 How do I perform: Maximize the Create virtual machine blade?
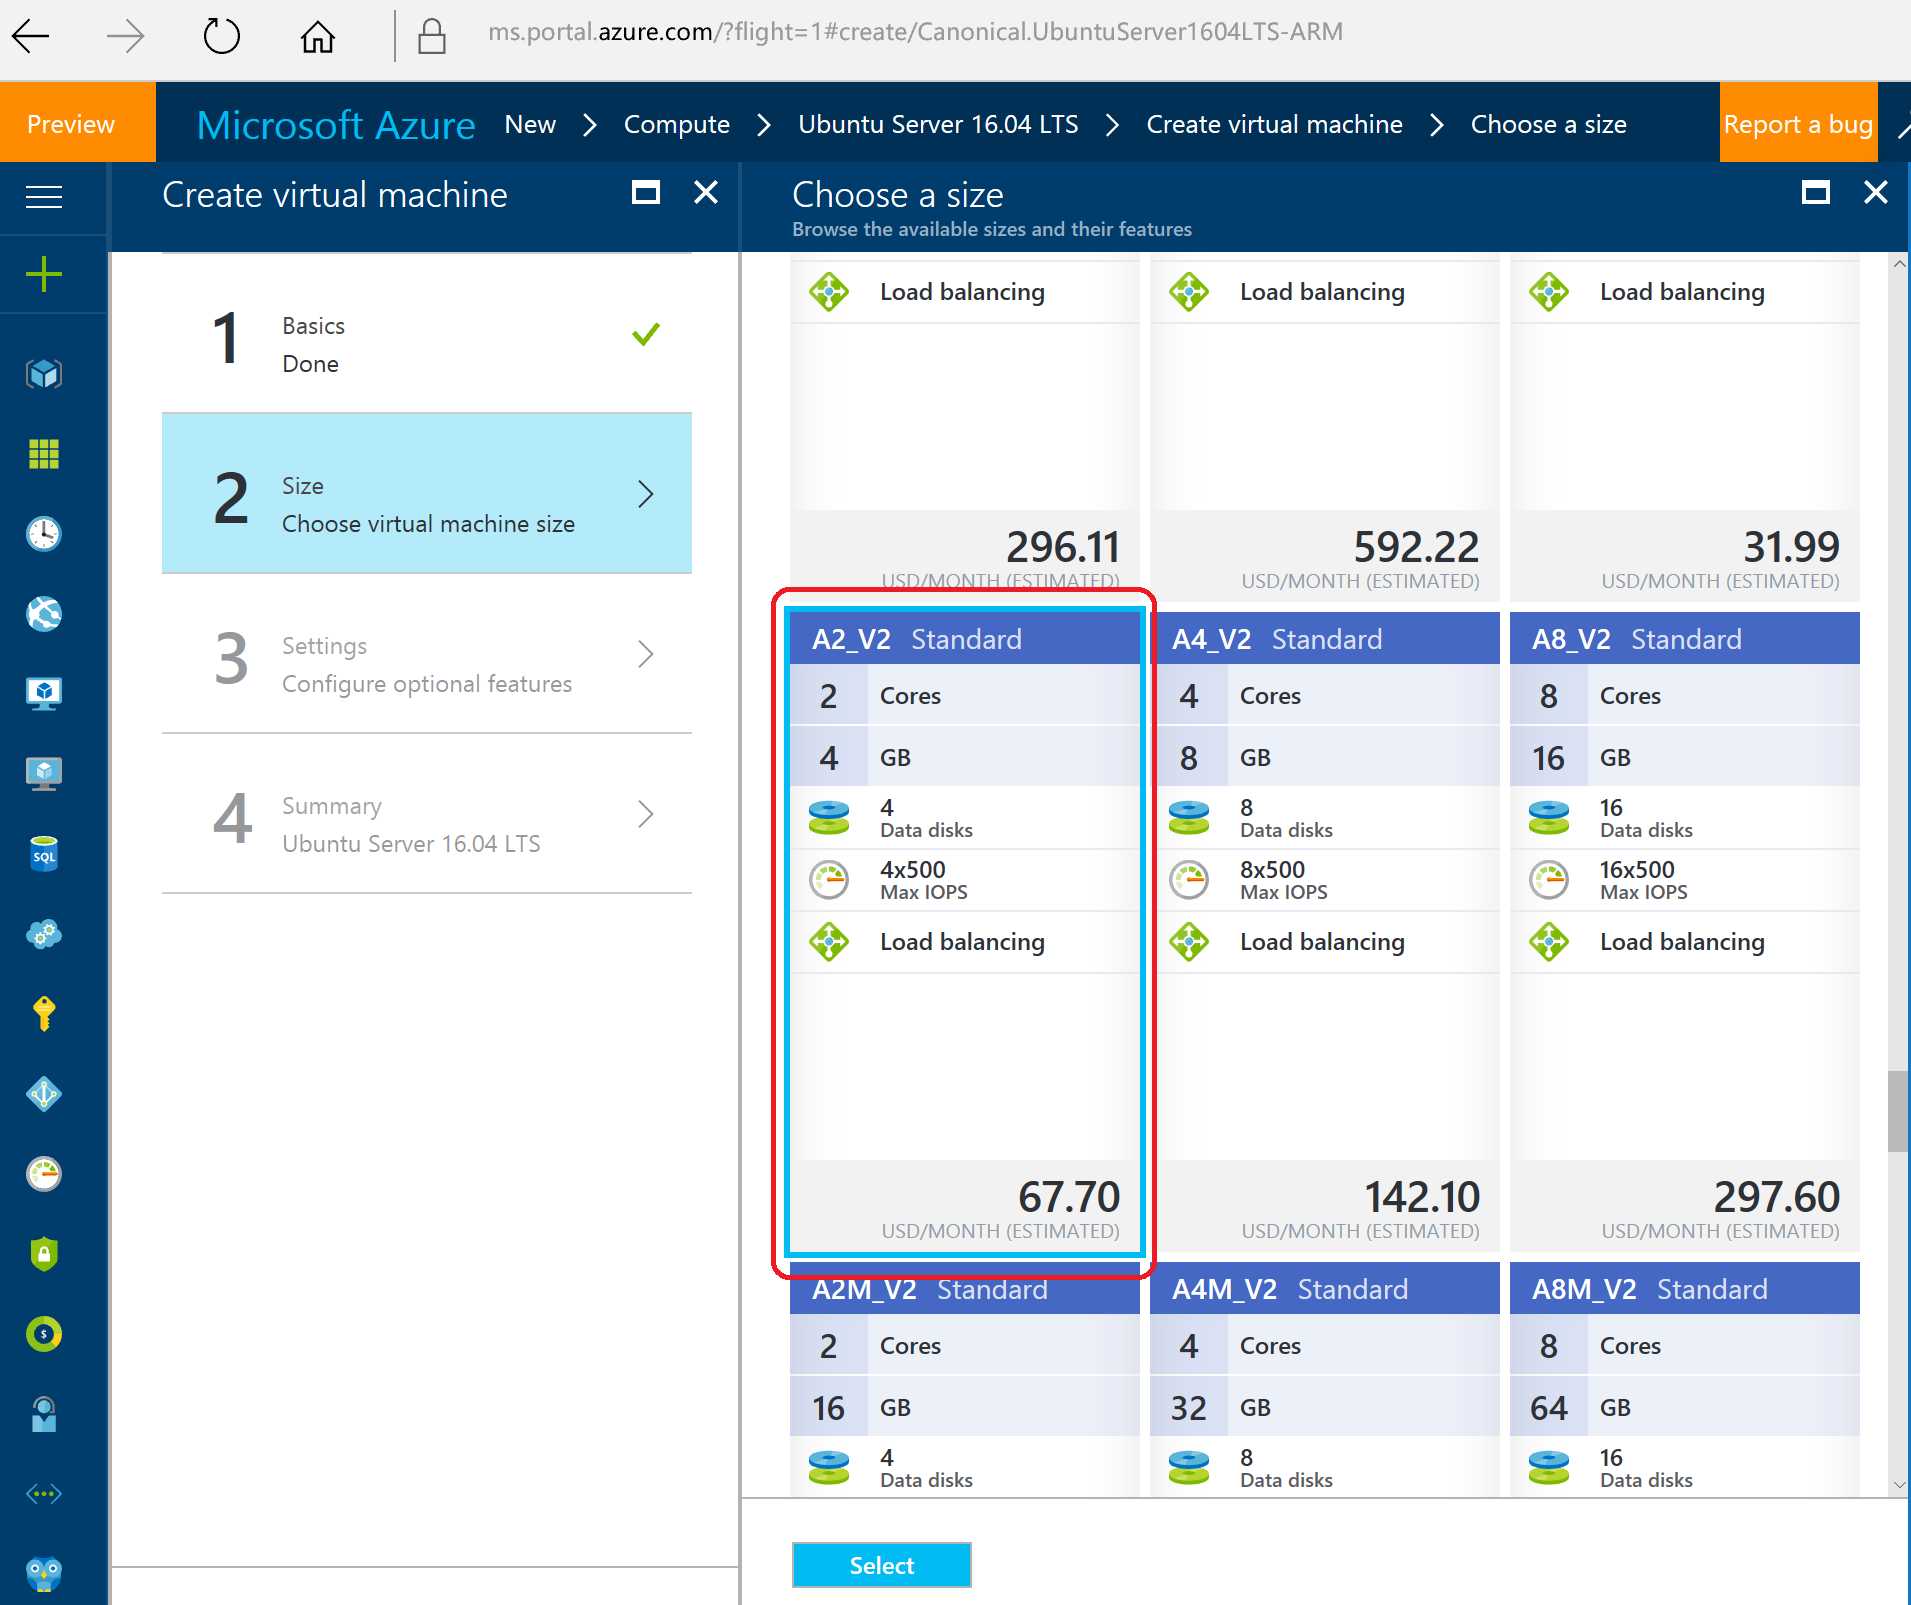pos(646,192)
